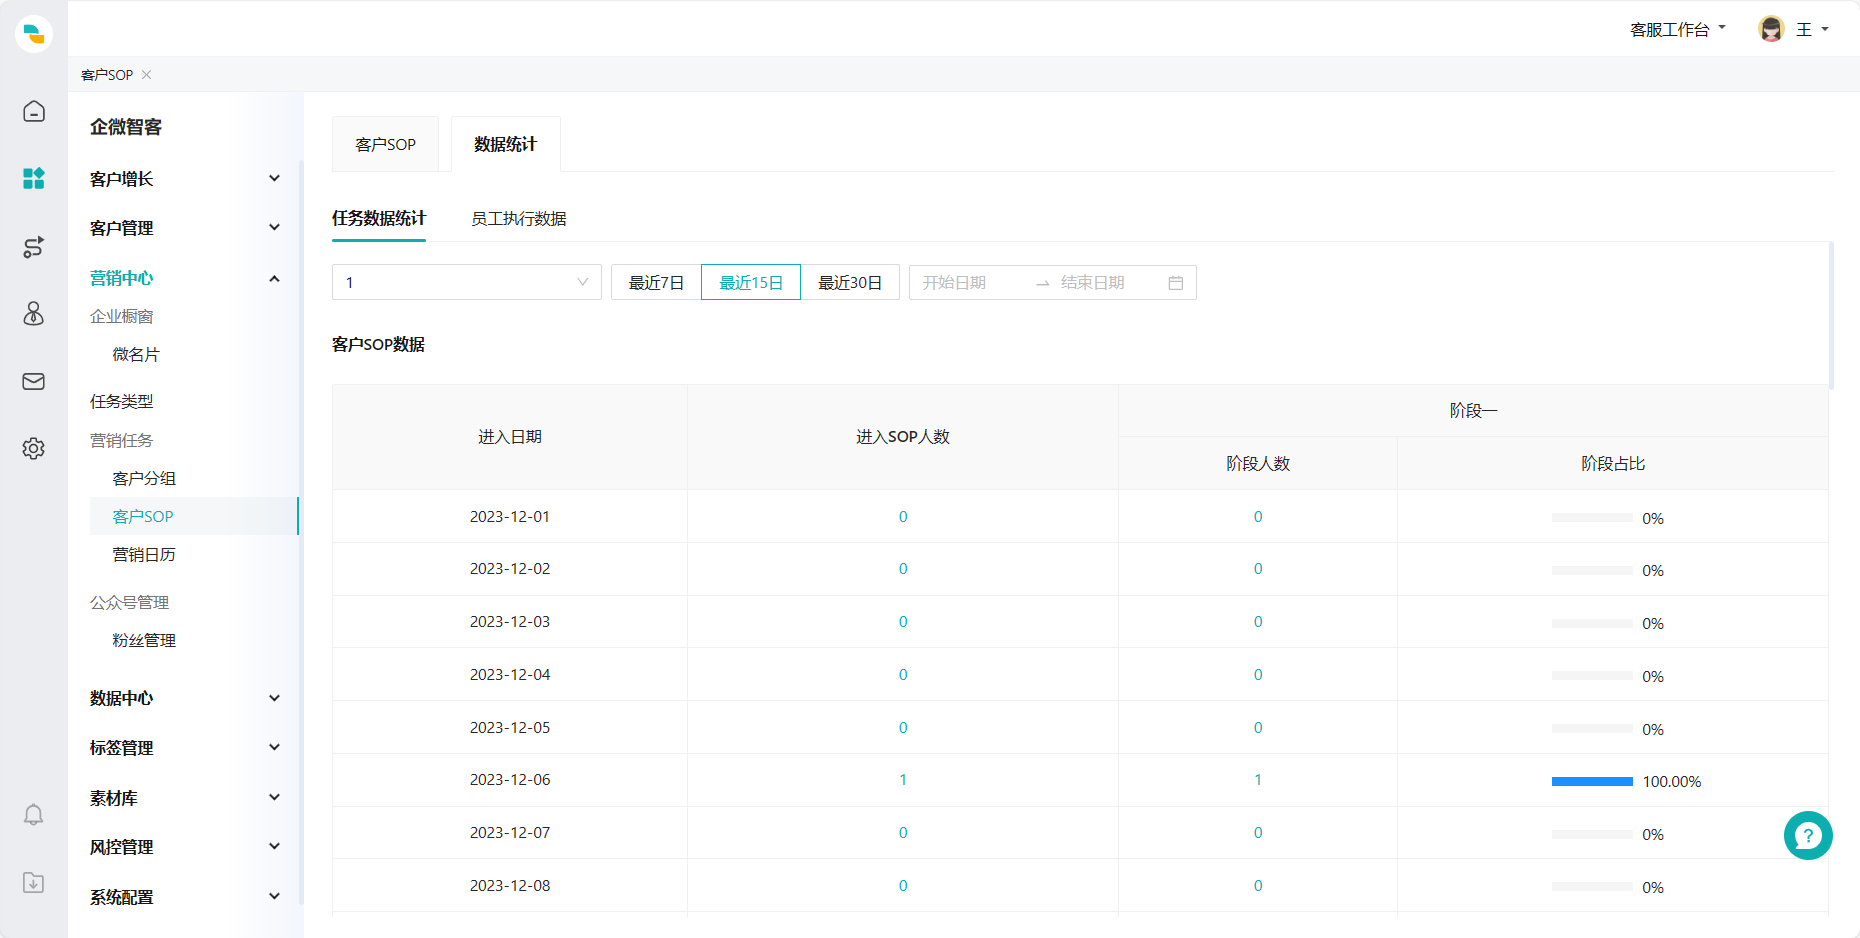This screenshot has width=1860, height=938.
Task: Open the home icon in left rail
Action: [x=34, y=111]
